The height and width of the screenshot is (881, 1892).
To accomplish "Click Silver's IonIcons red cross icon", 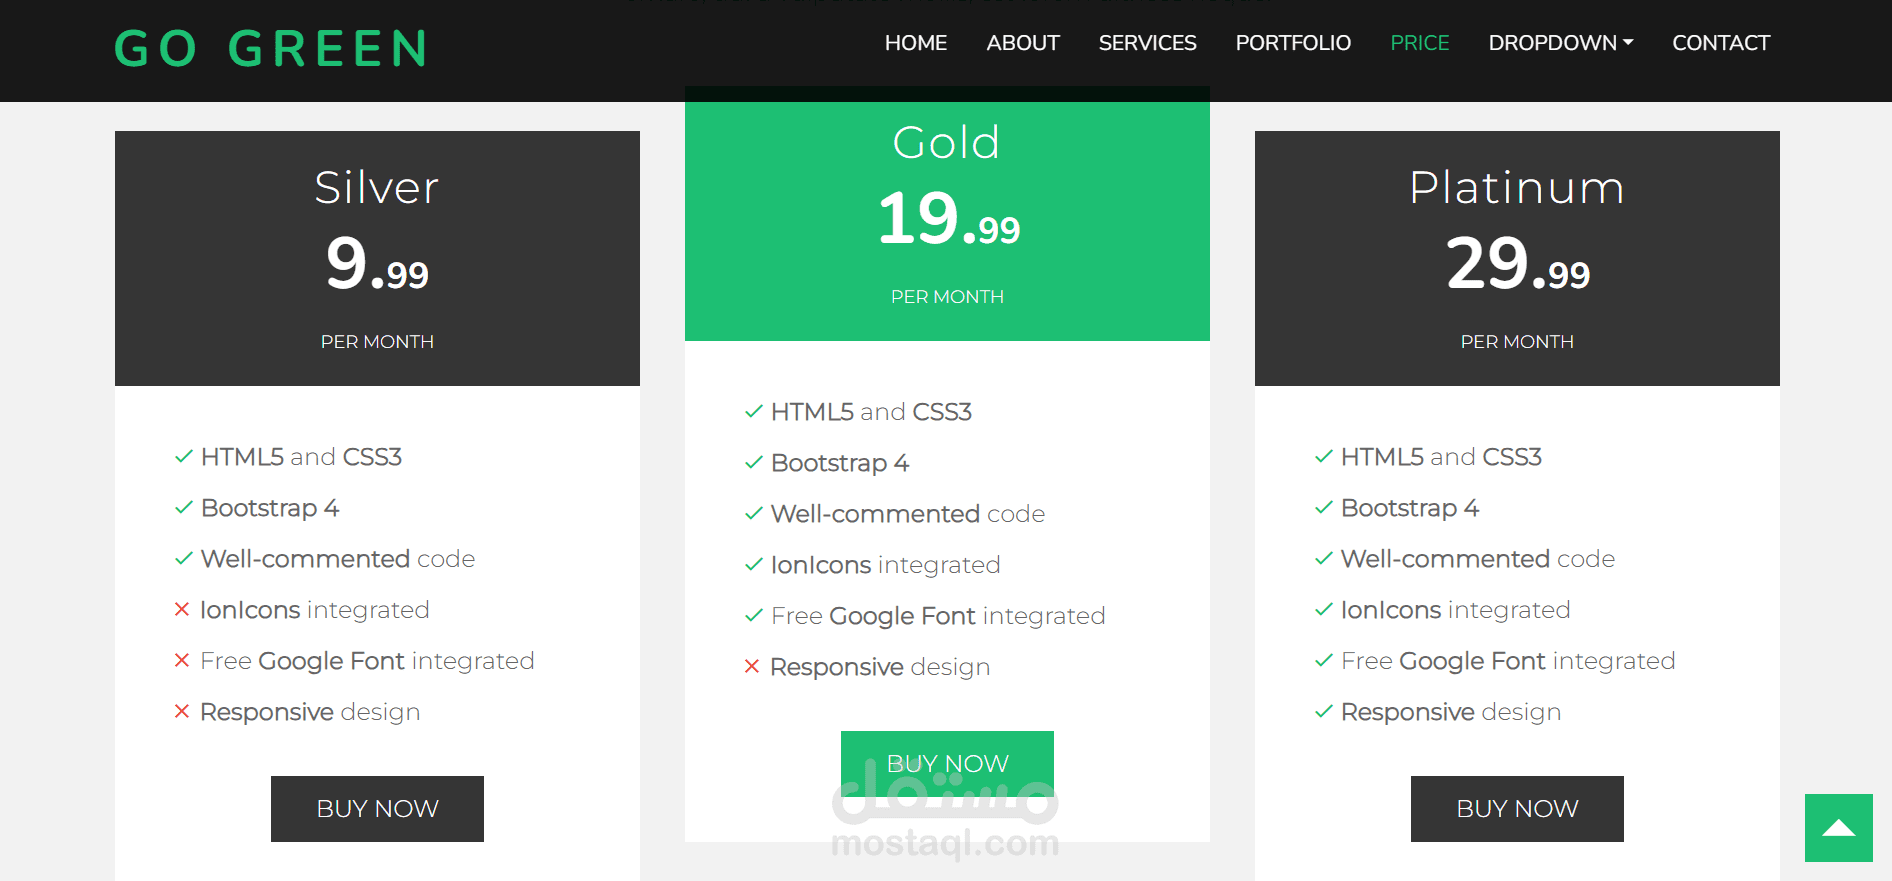I will click(182, 610).
